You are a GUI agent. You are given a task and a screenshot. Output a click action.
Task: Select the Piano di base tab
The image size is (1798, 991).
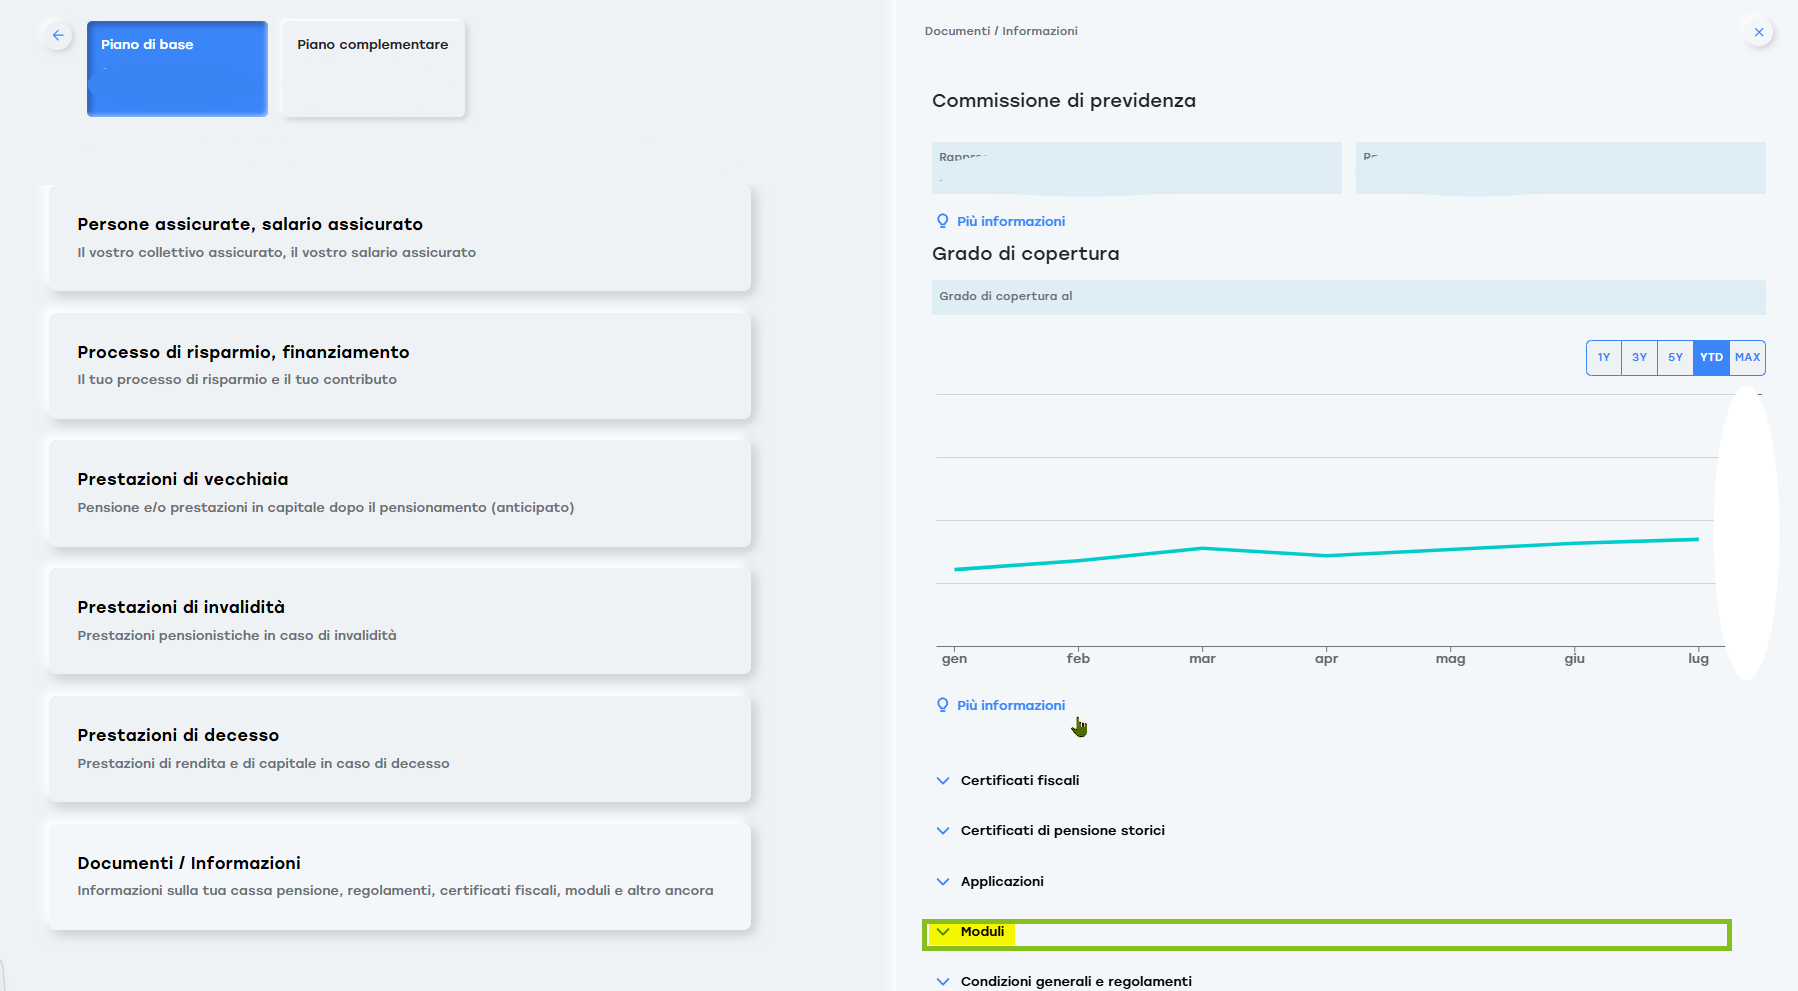[x=177, y=68]
